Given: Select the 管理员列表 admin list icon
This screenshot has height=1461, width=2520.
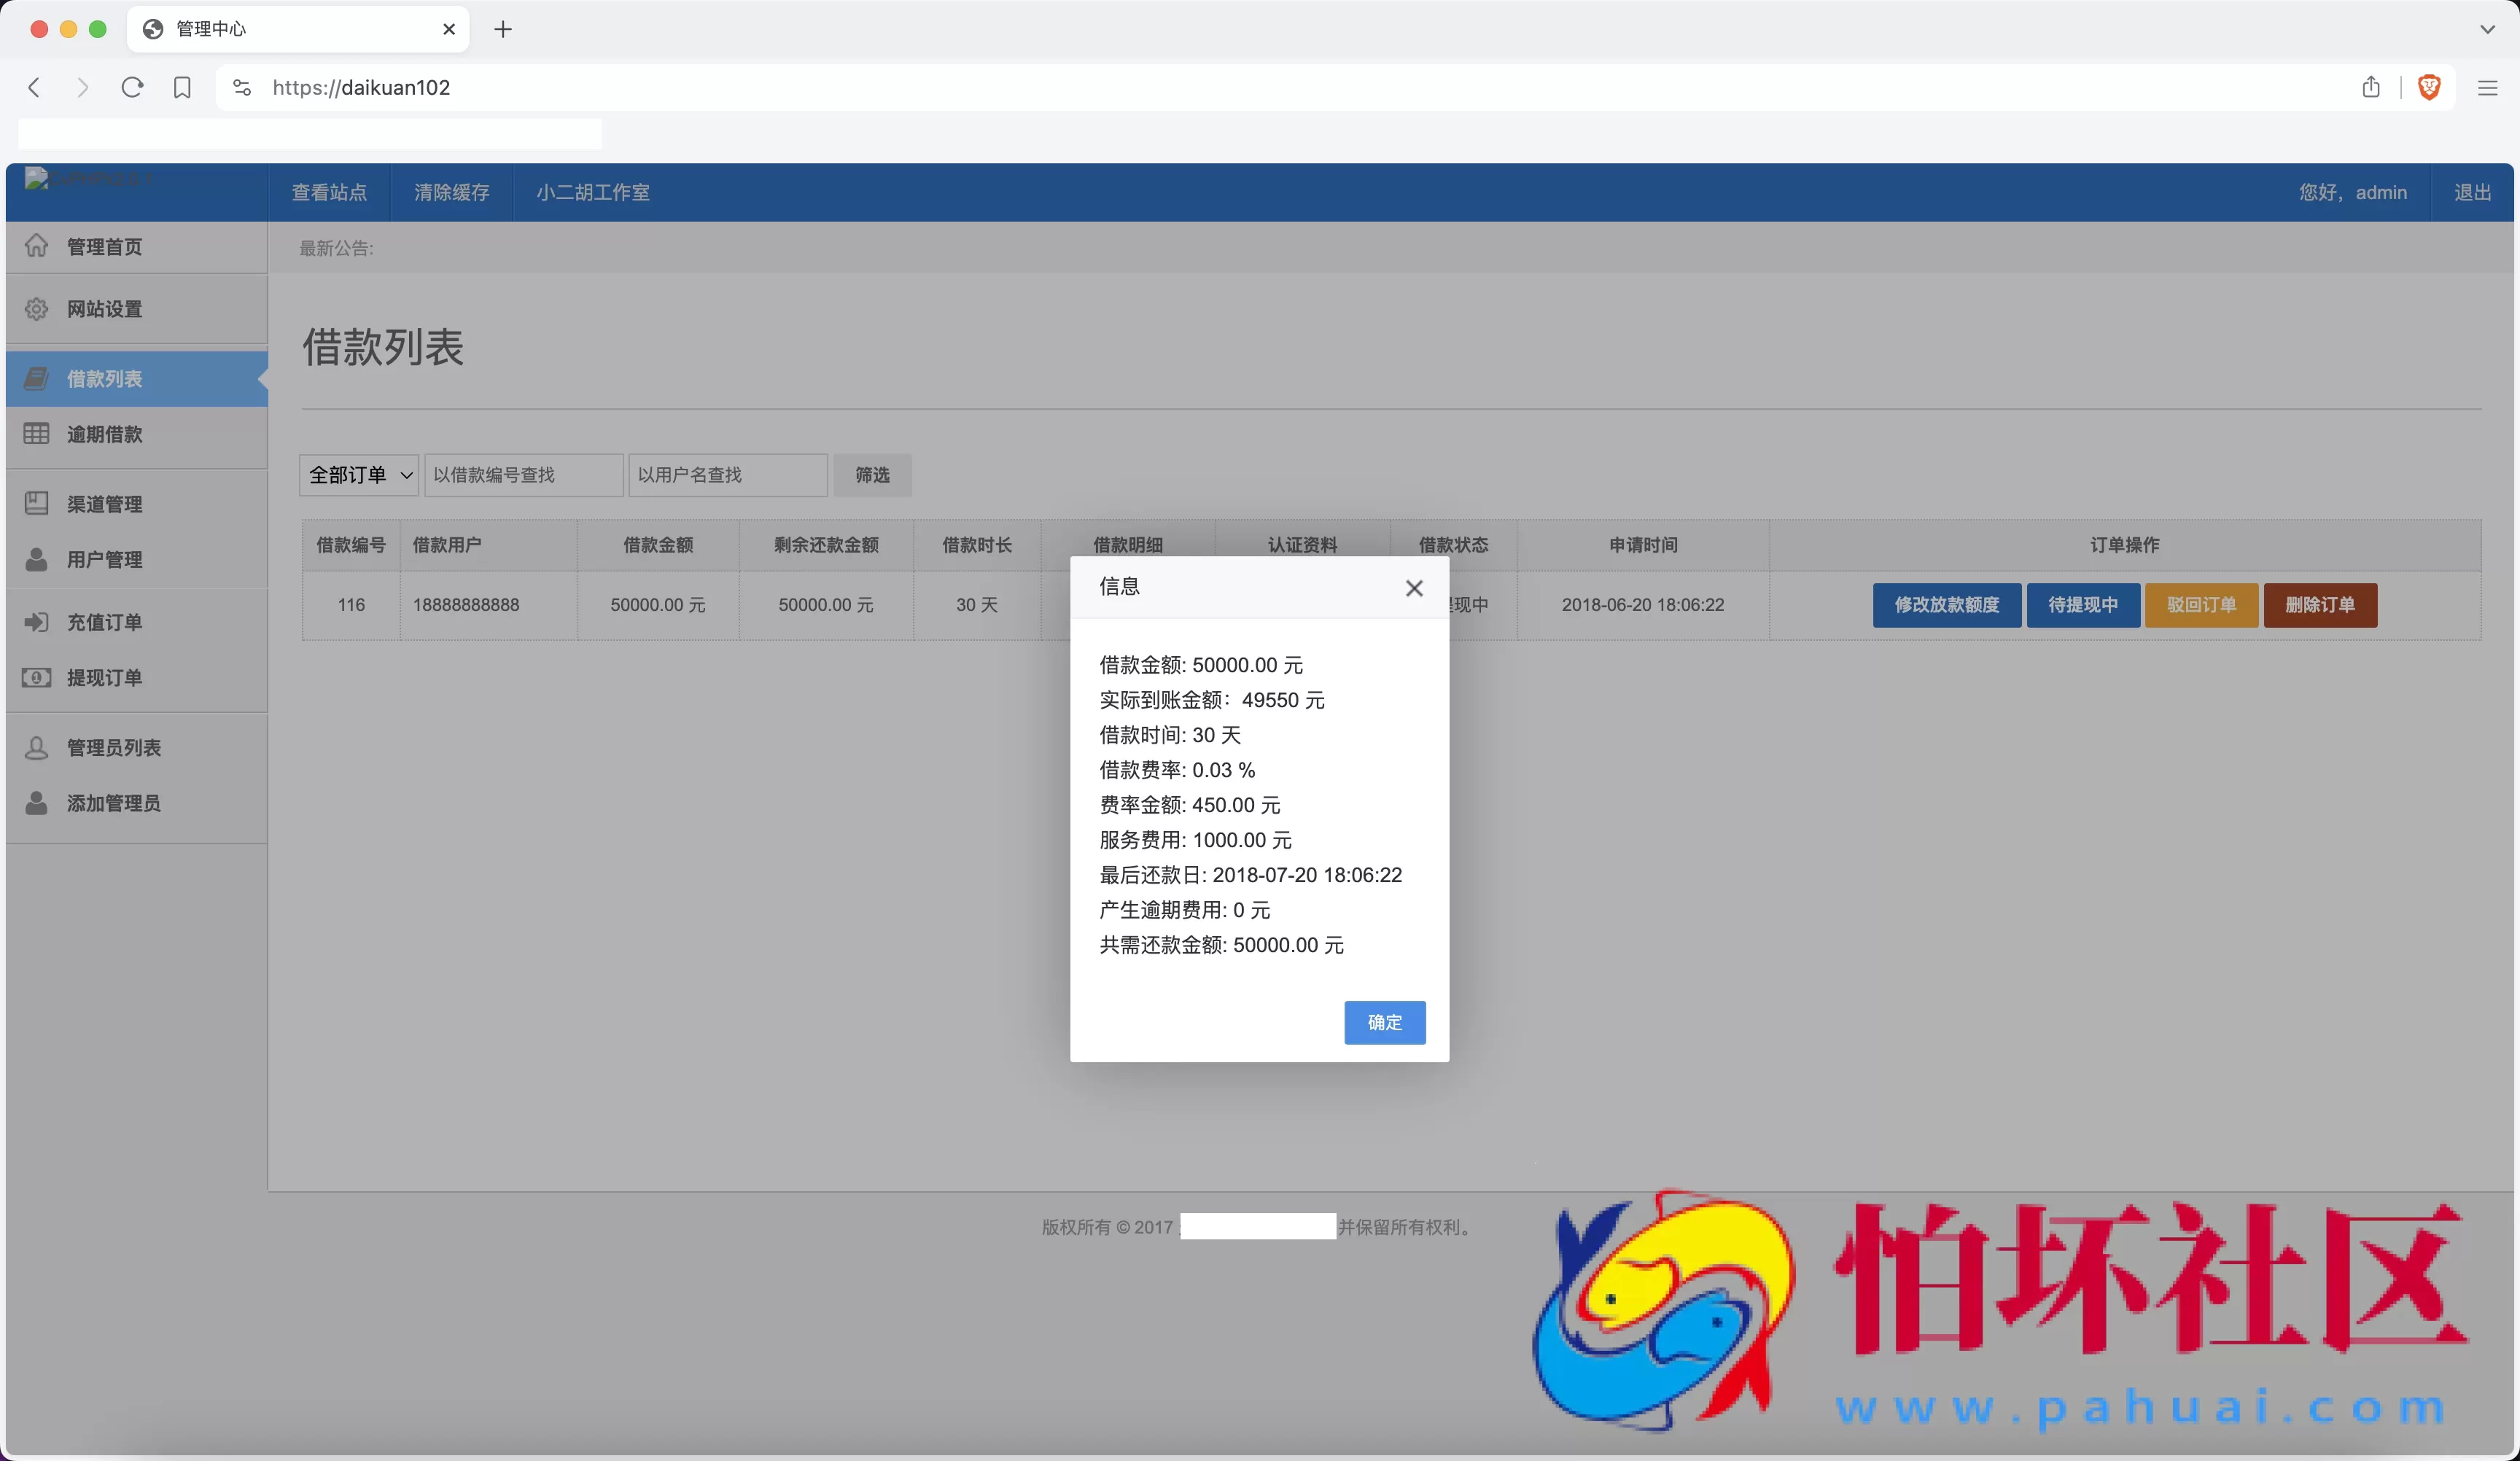Looking at the screenshot, I should (37, 747).
